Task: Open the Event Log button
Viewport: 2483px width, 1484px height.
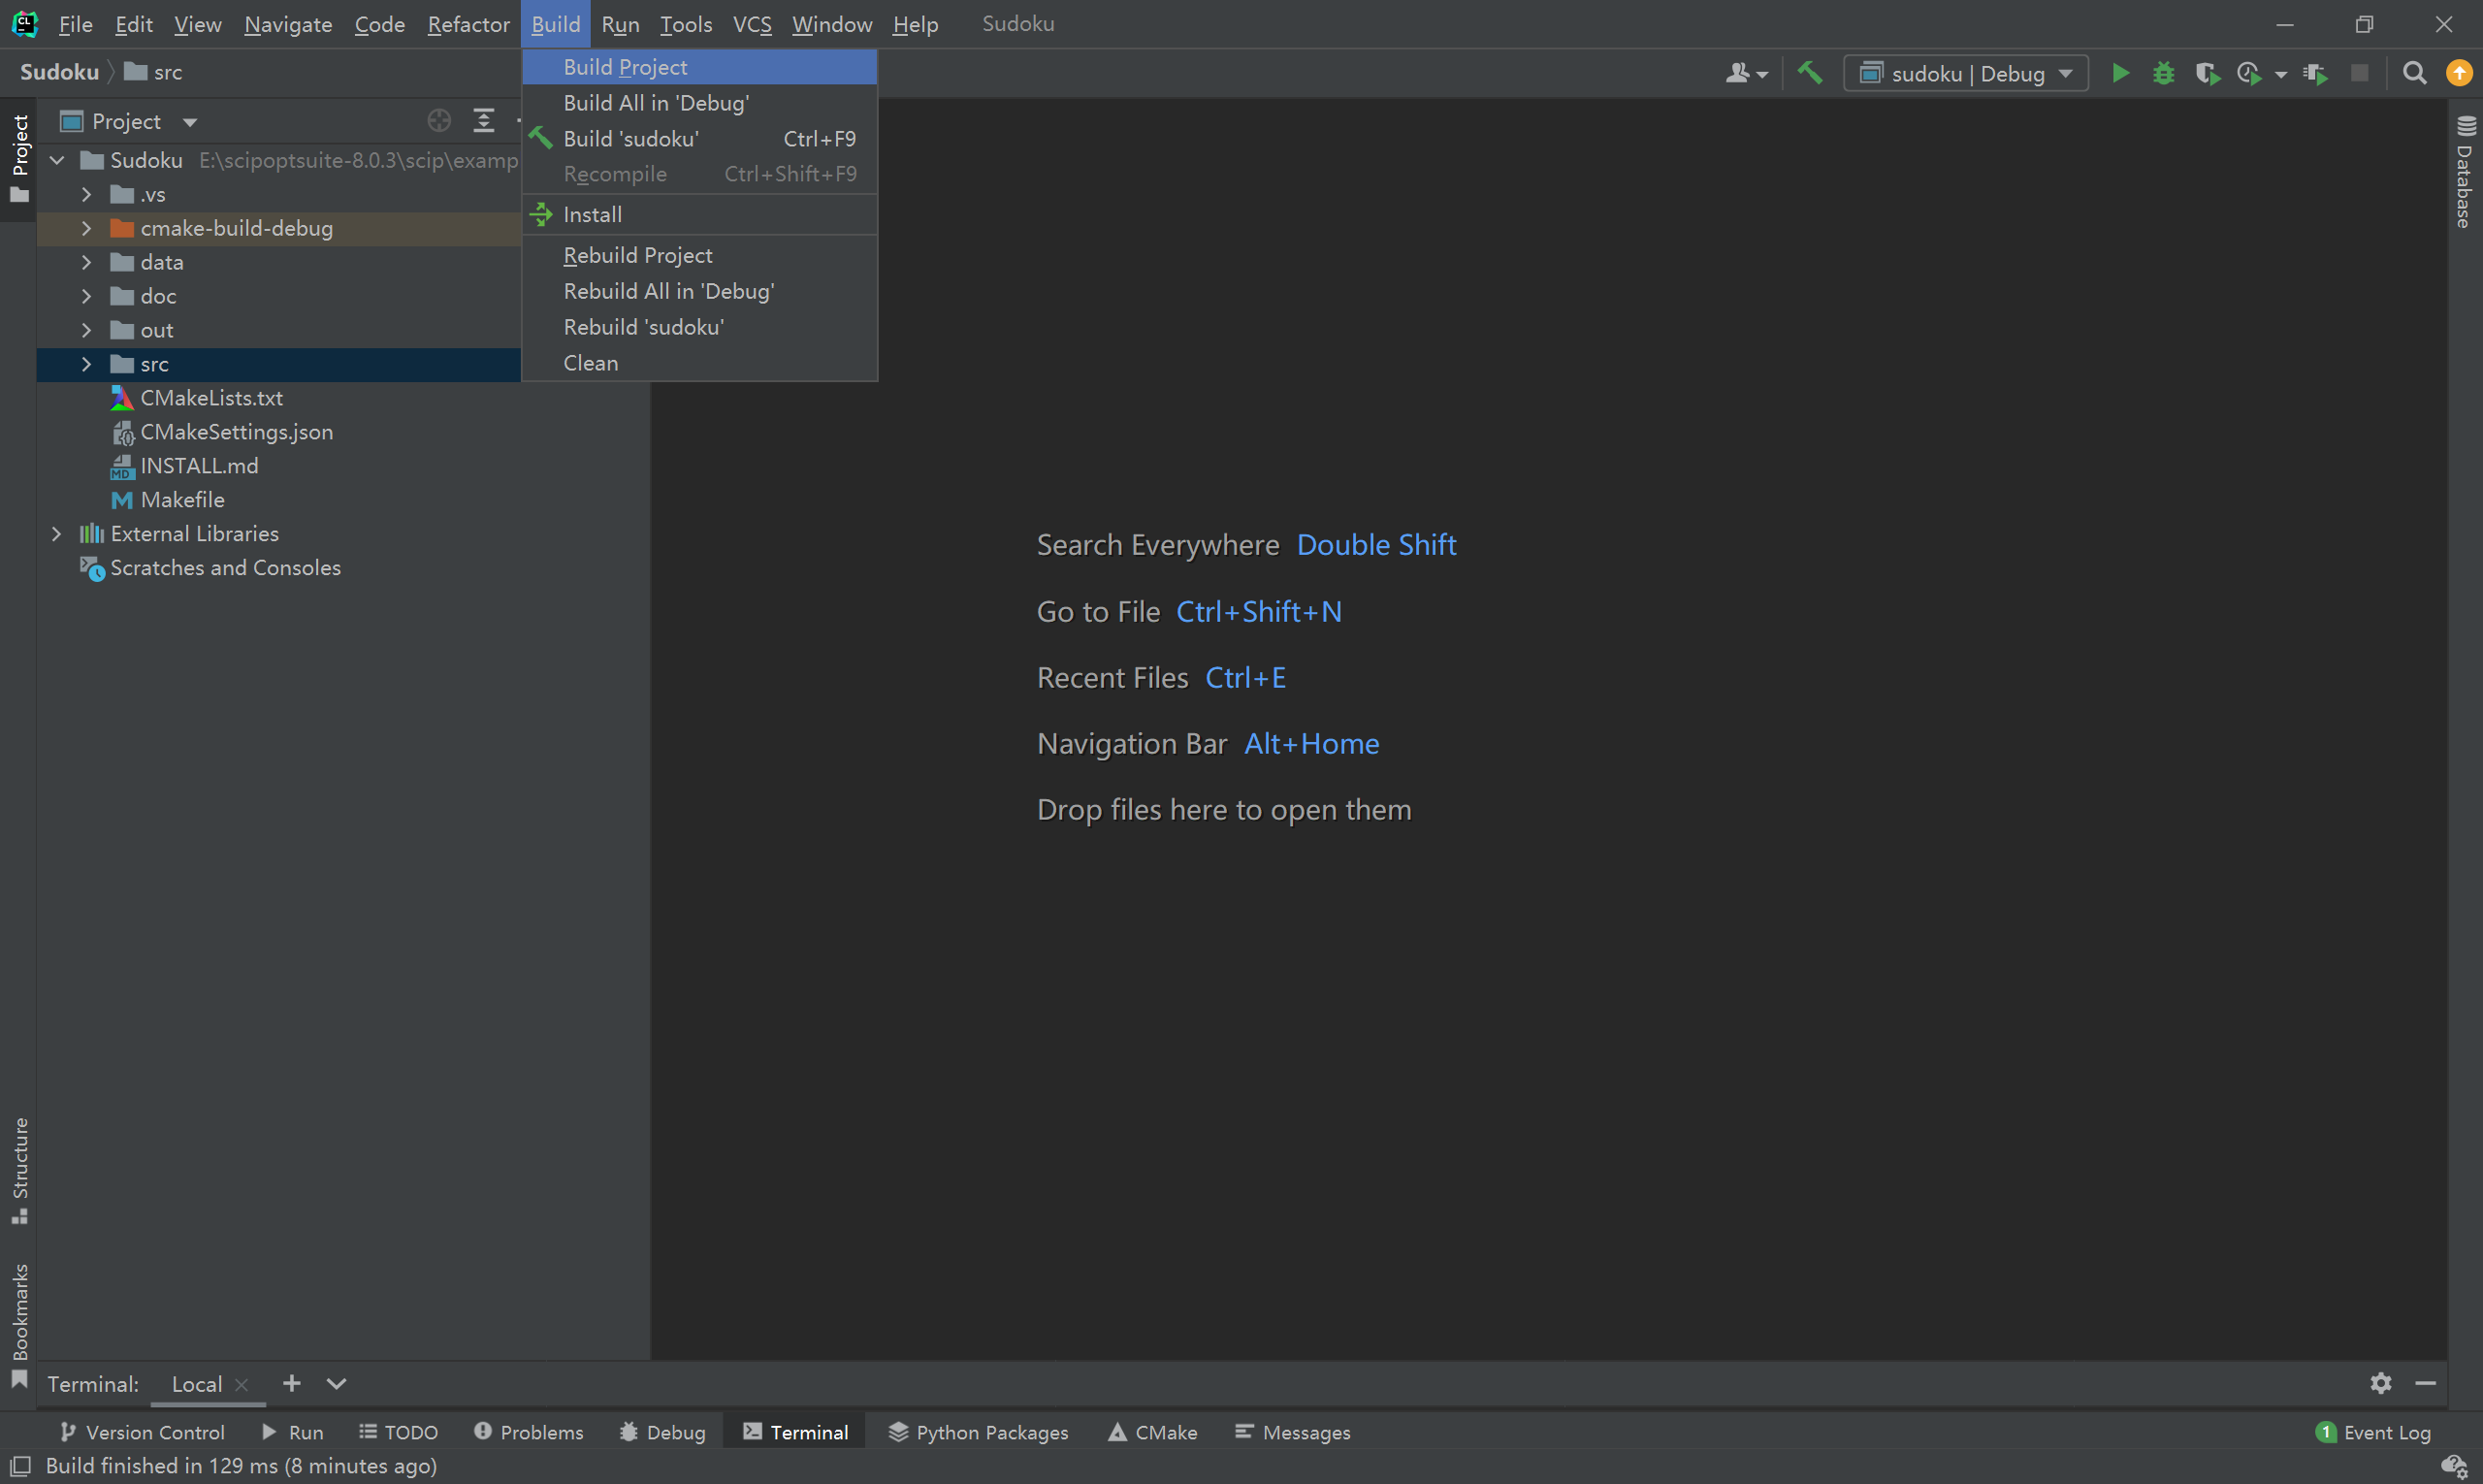Action: pos(2373,1432)
